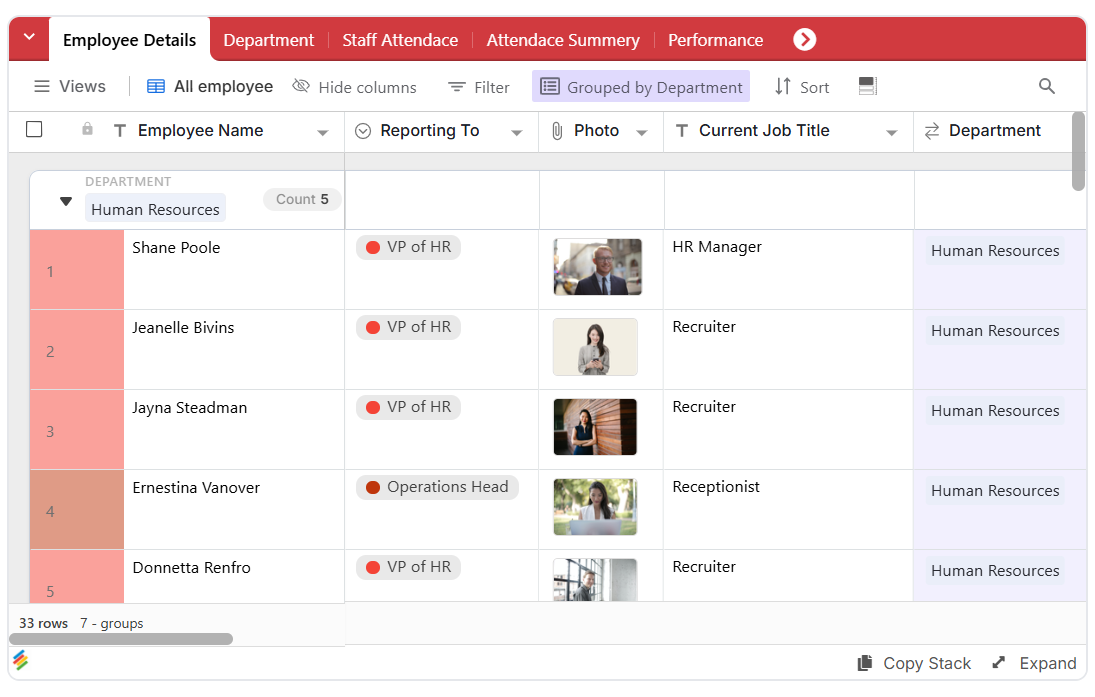Click the HR Manager job title cell
The height and width of the screenshot is (697, 1095).
788,270
